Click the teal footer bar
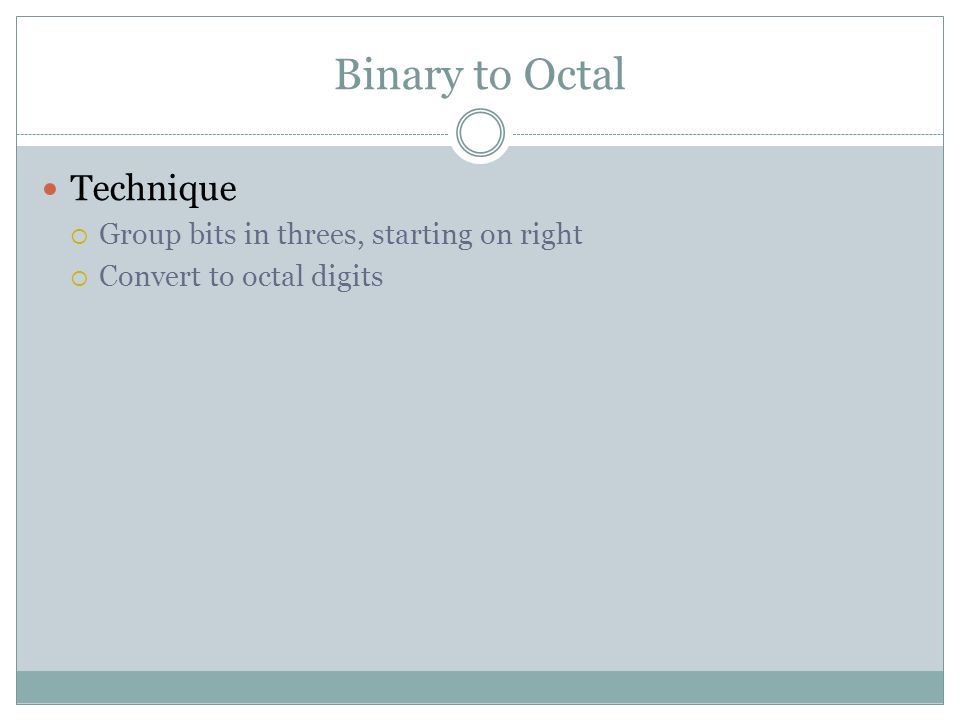Viewport: 960px width, 720px height. (x=480, y=687)
